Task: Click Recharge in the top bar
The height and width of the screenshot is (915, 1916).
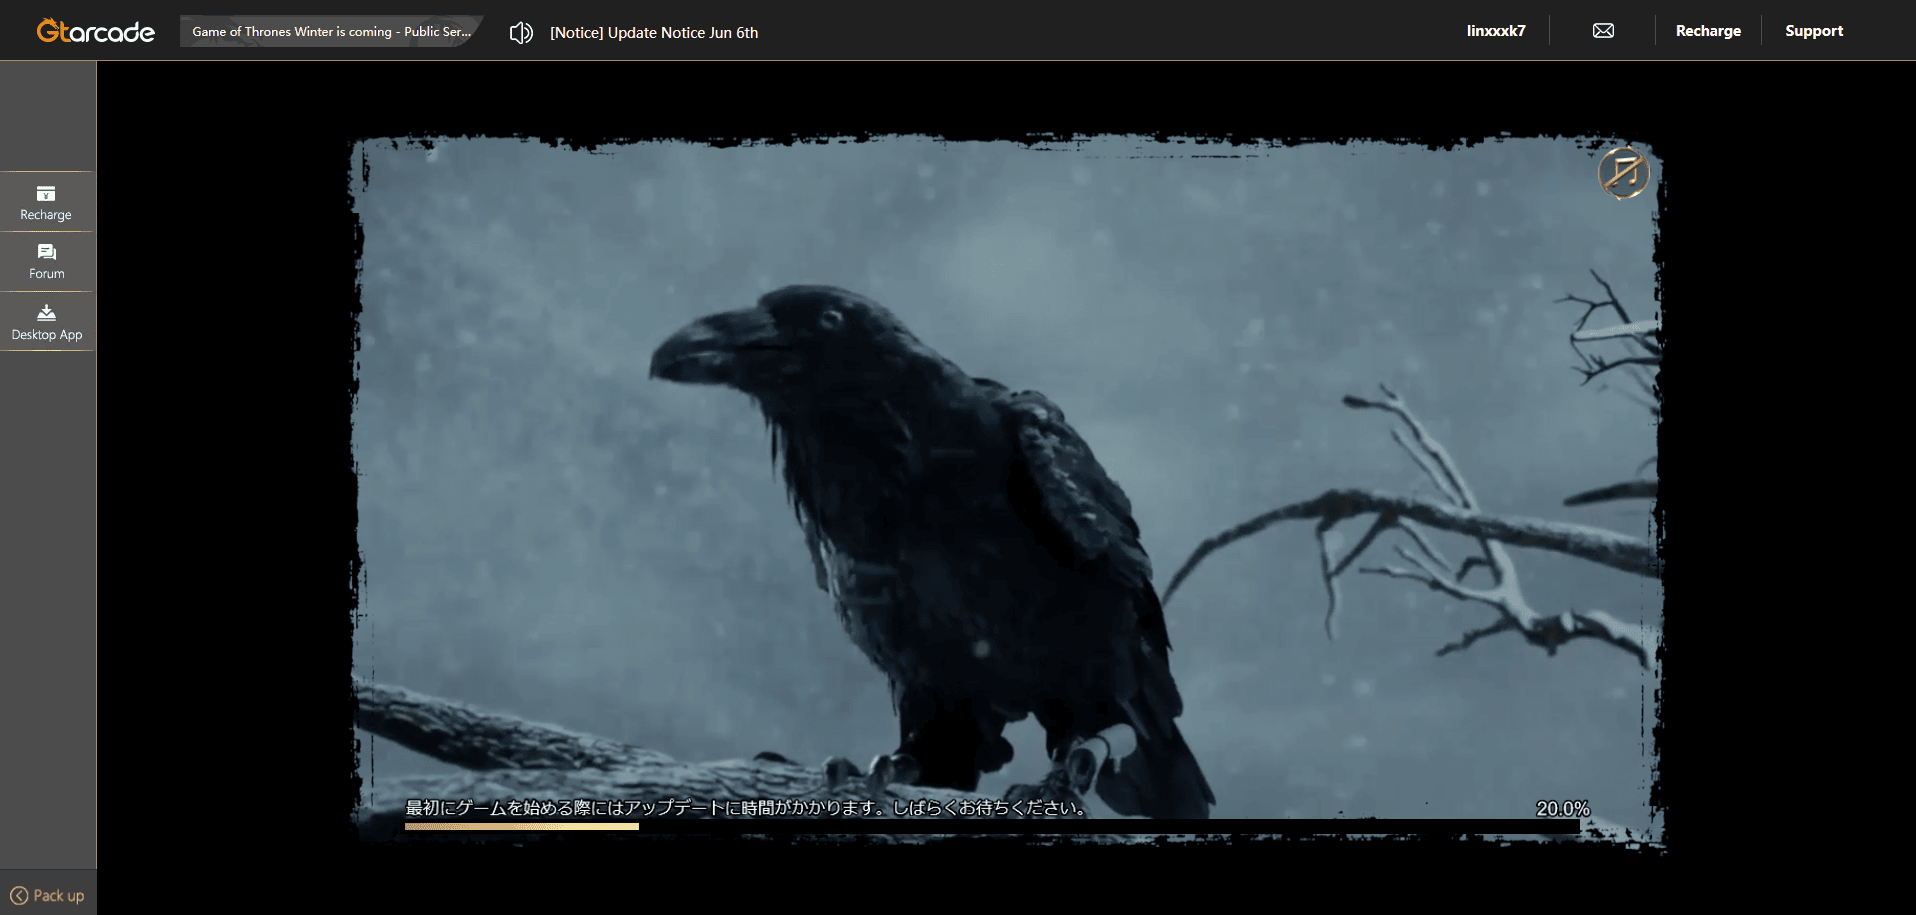Action: (1708, 31)
